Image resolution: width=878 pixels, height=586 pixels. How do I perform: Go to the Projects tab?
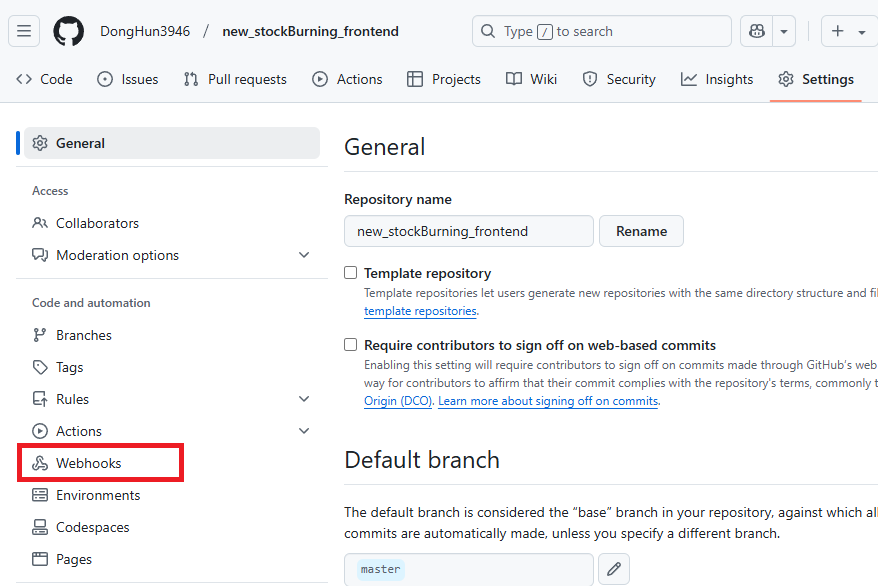[x=443, y=79]
